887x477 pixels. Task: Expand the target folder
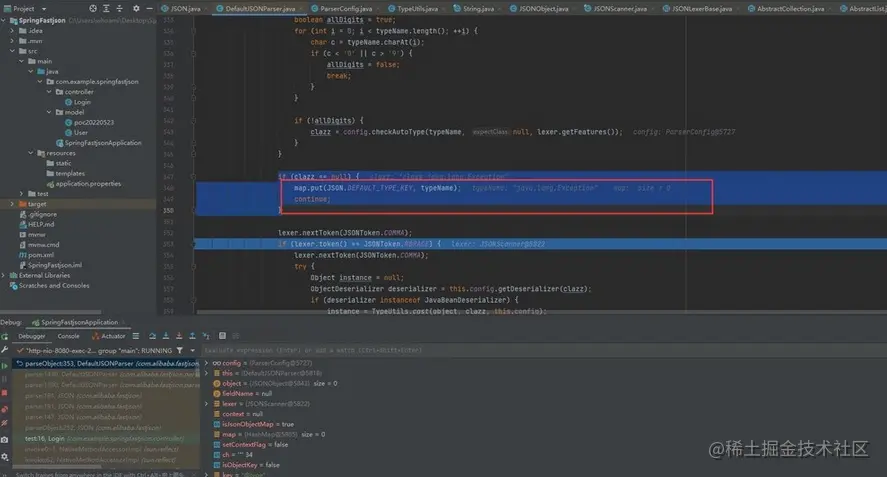click(12, 204)
